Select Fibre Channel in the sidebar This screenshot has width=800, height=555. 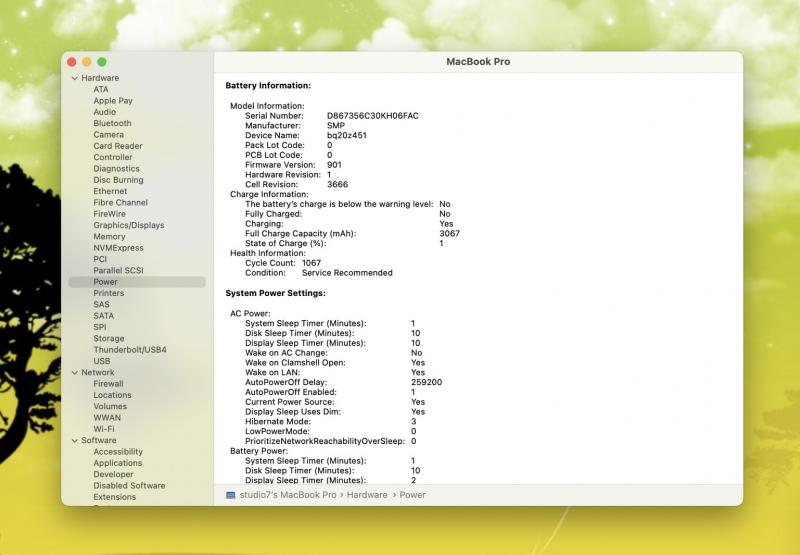(x=120, y=203)
